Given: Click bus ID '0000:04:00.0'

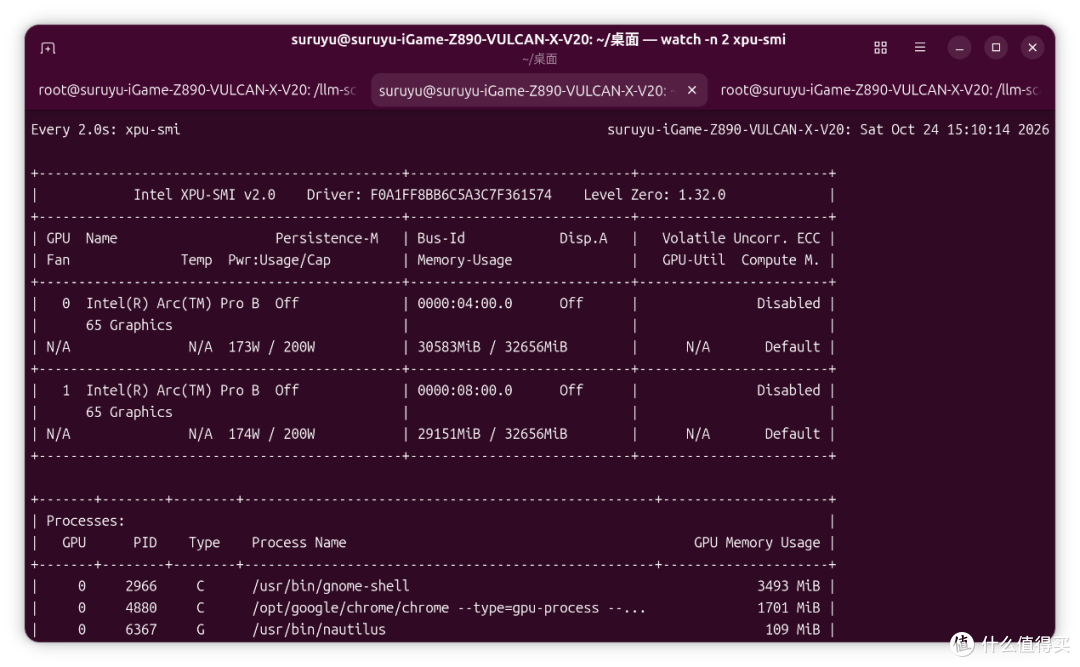Looking at the screenshot, I should [x=465, y=304].
